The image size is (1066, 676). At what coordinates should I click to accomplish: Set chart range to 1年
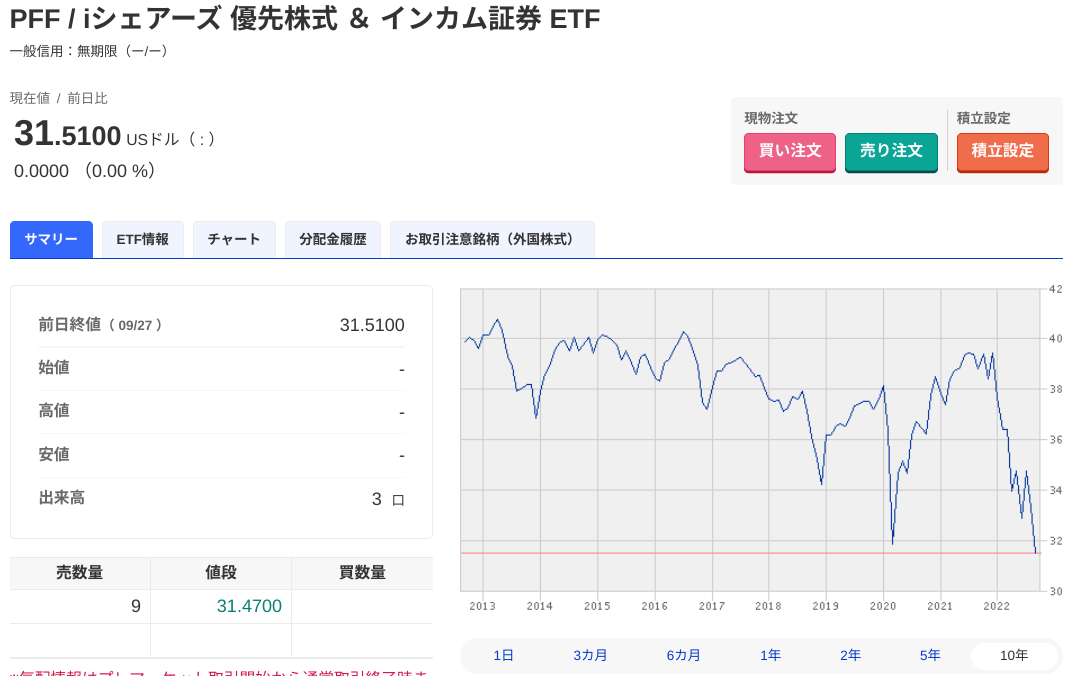point(770,656)
